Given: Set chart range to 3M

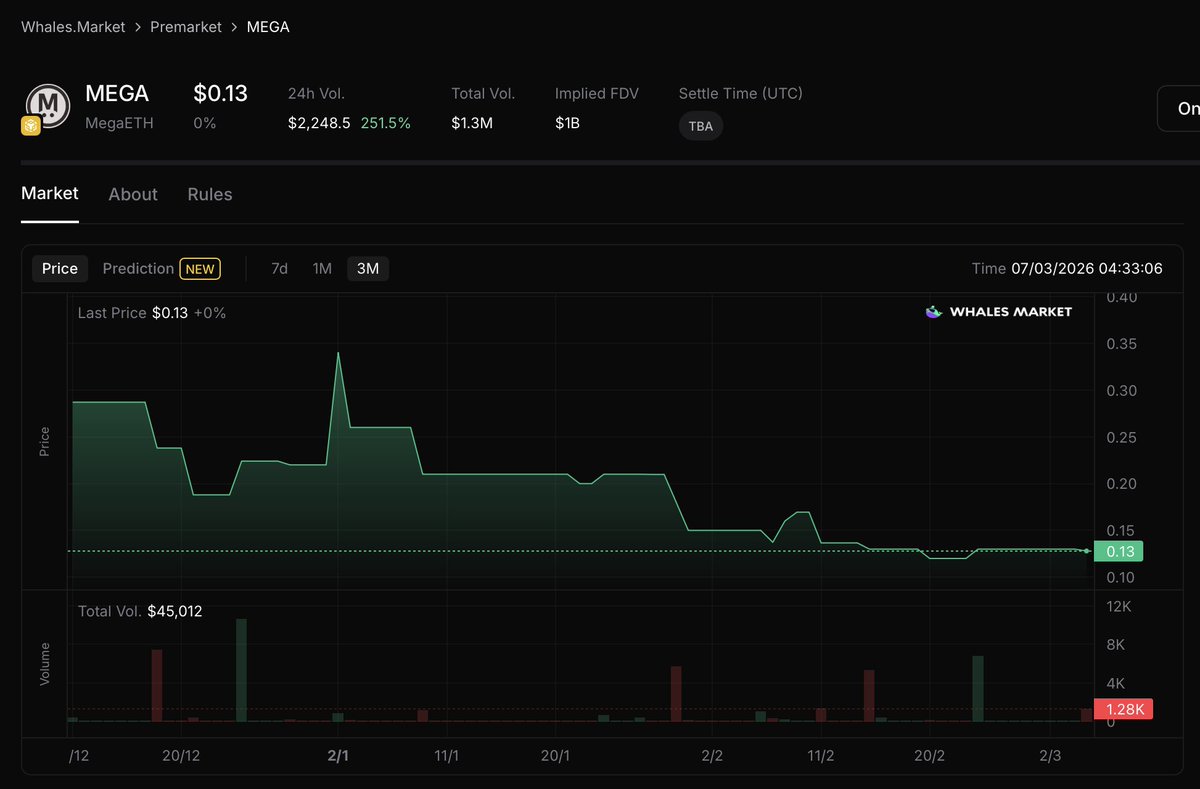Looking at the screenshot, I should [368, 269].
